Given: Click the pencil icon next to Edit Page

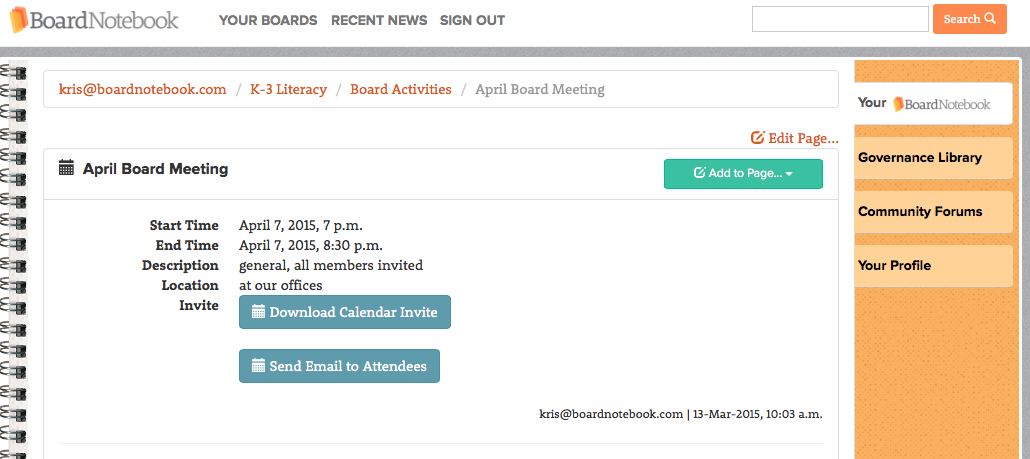Looking at the screenshot, I should pyautogui.click(x=757, y=138).
